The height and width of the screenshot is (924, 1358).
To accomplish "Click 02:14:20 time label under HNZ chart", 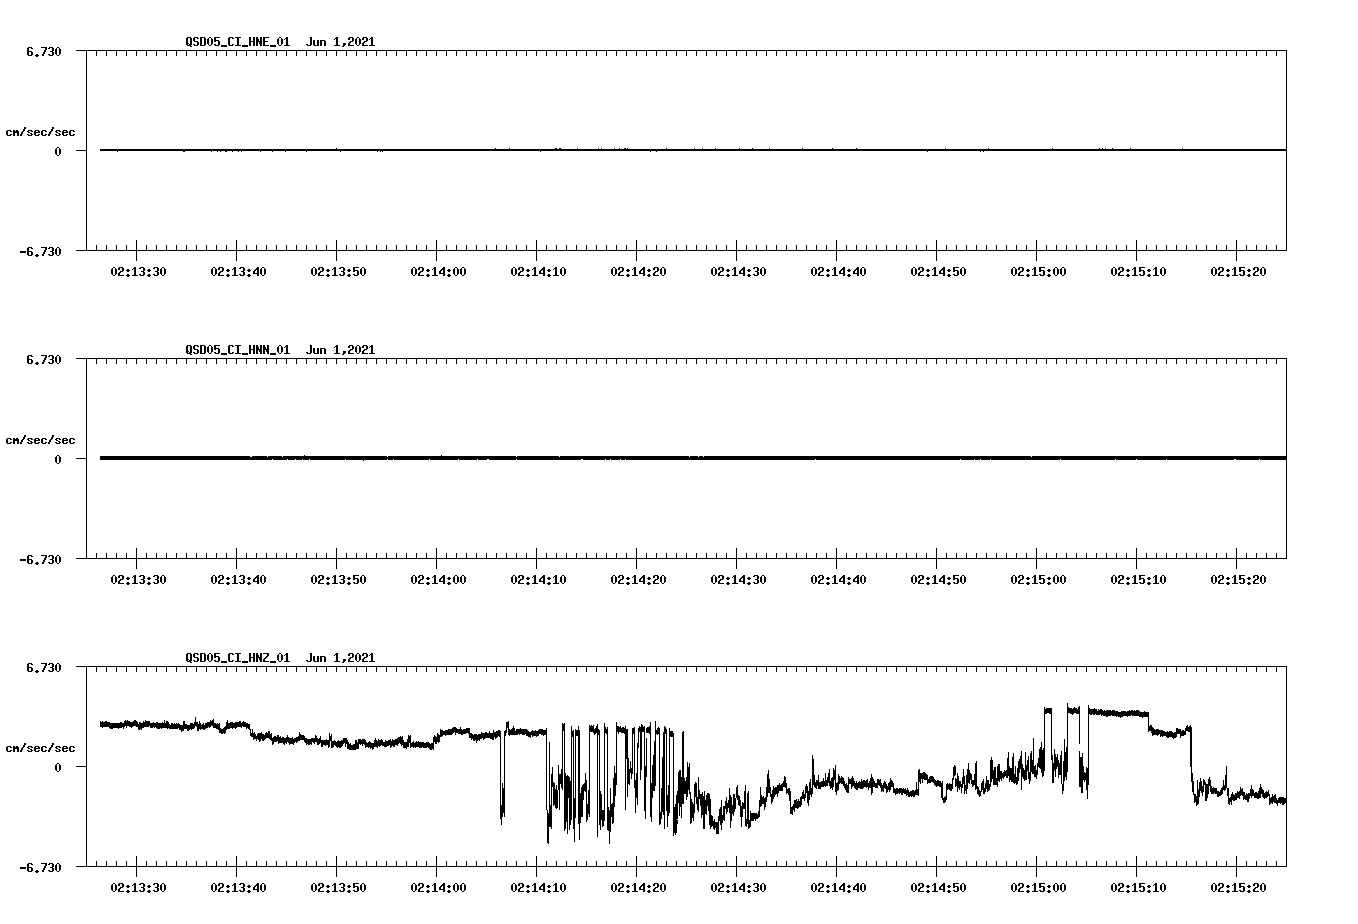I will coord(638,888).
